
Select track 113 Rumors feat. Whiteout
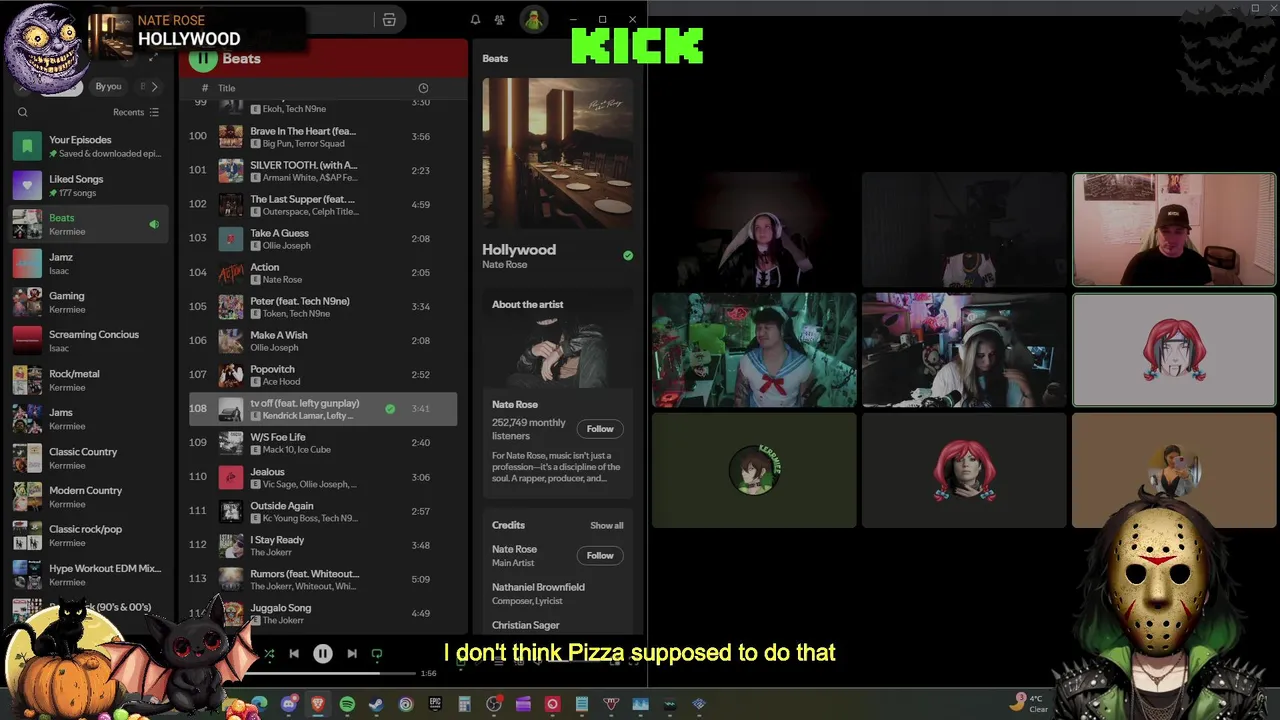[x=323, y=579]
